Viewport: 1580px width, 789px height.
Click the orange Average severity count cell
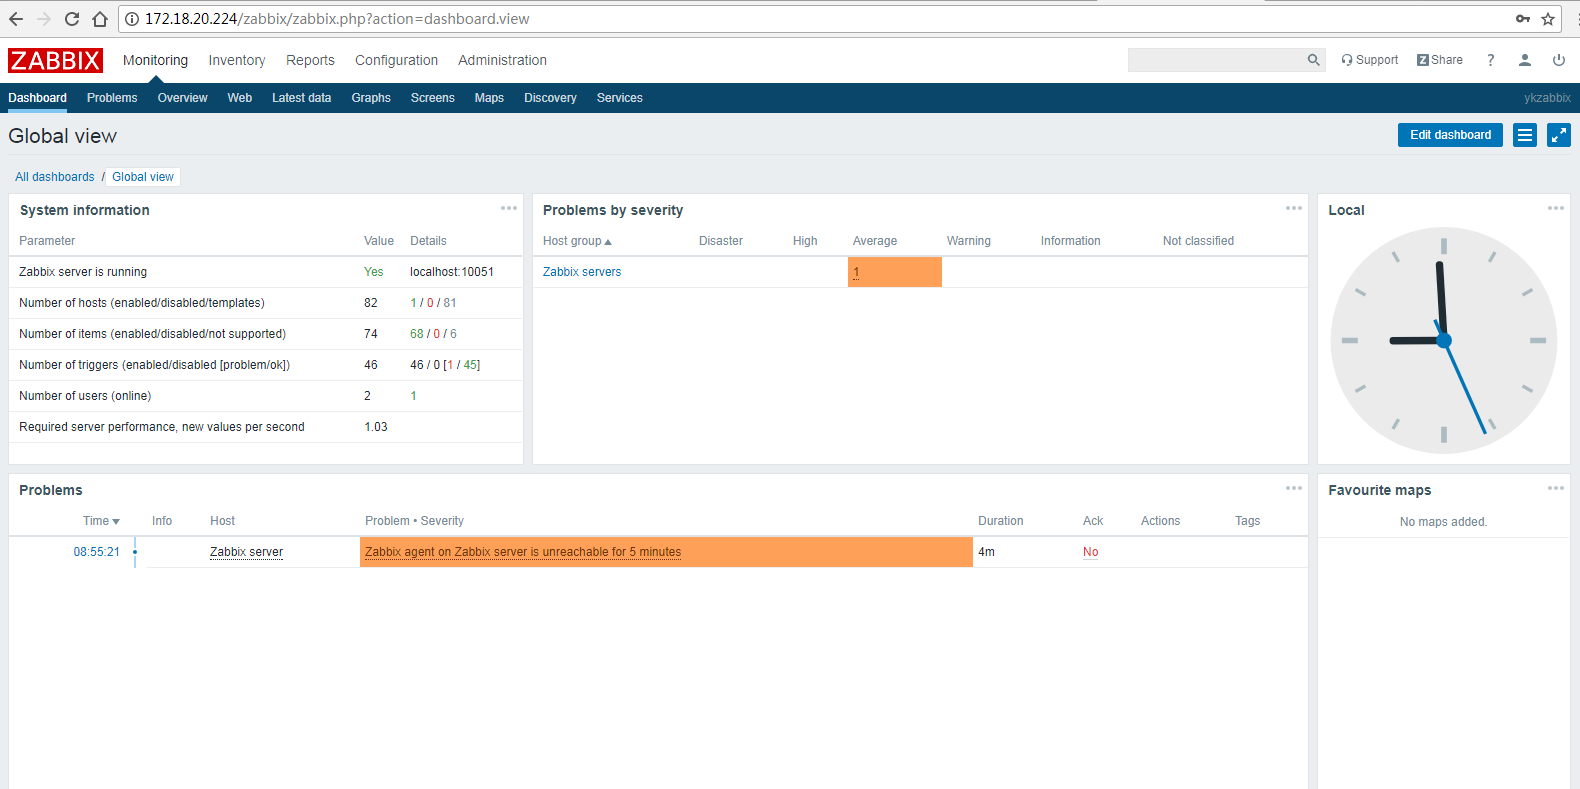tap(895, 272)
